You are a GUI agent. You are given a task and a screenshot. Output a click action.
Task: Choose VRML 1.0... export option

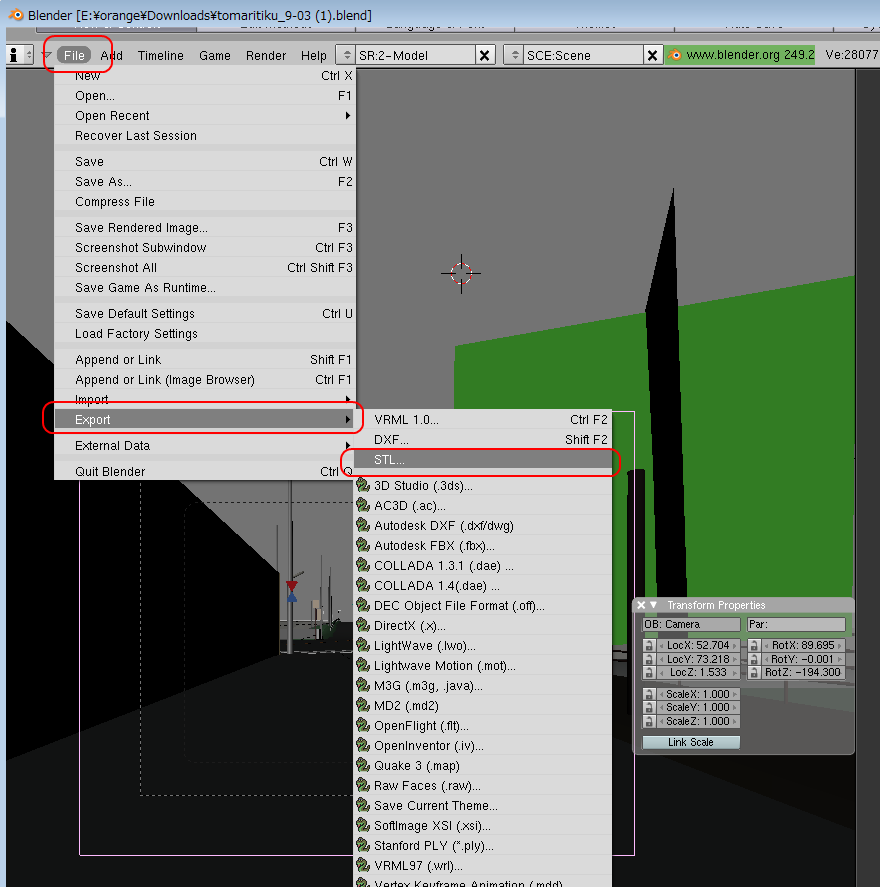(x=482, y=420)
